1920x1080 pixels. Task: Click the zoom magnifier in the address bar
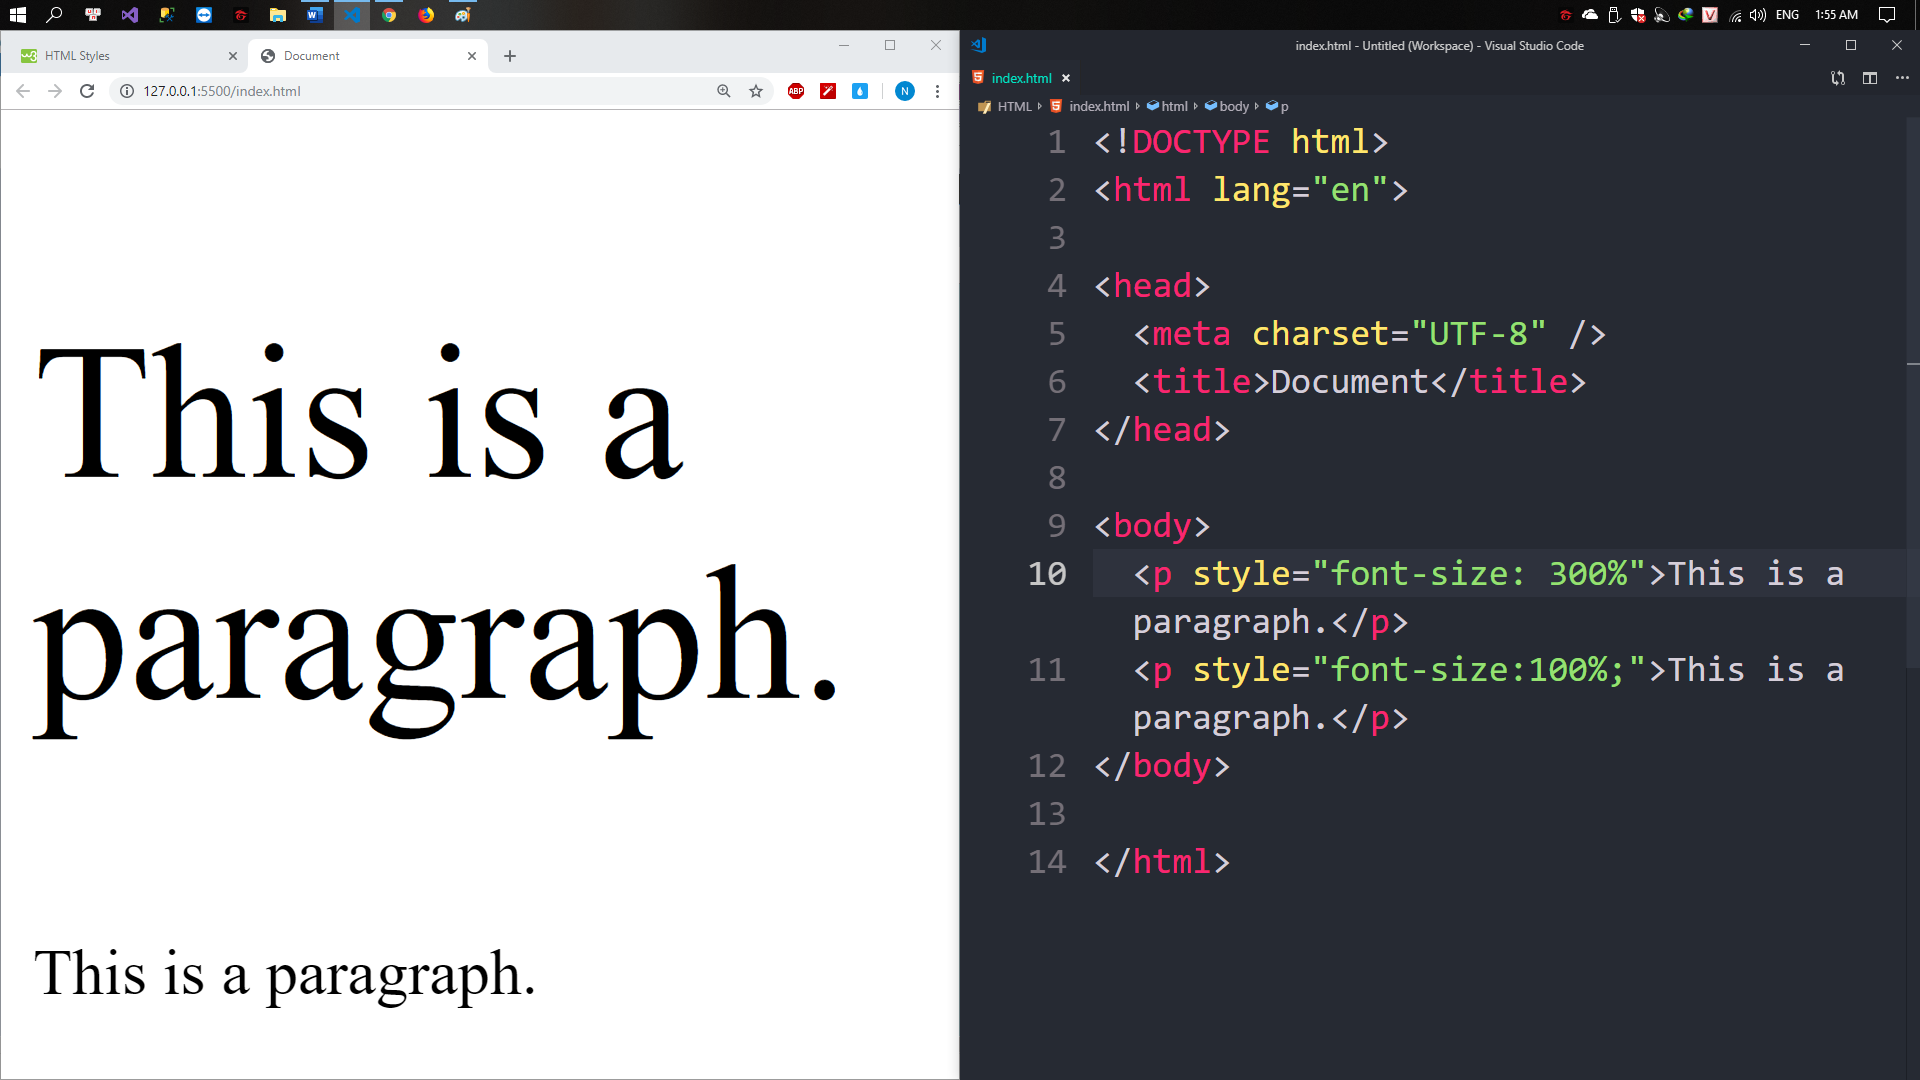click(724, 91)
